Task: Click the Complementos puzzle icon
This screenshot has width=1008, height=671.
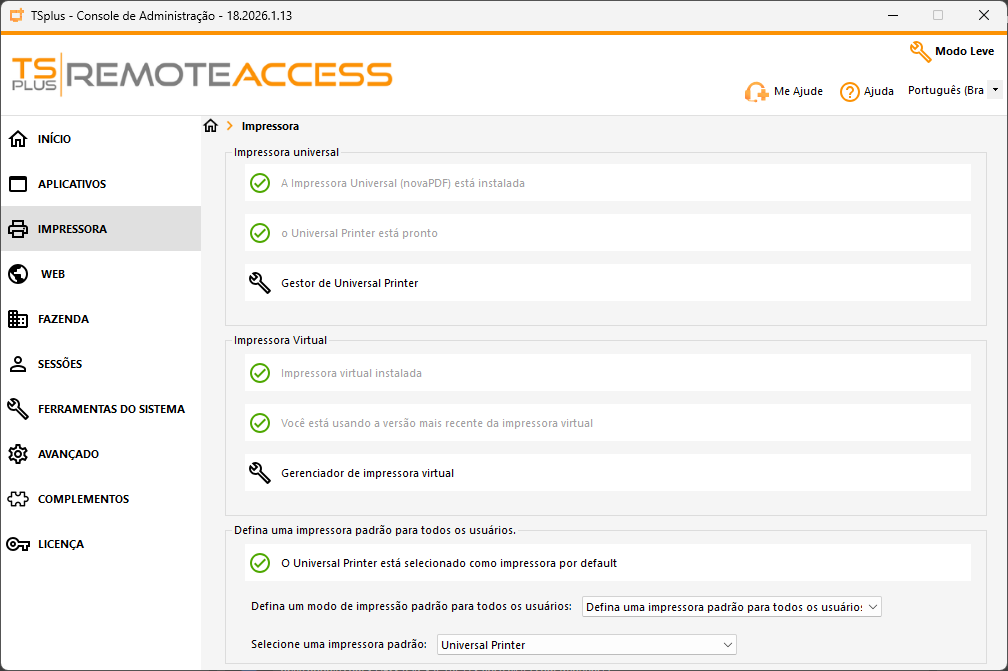Action: [18, 499]
